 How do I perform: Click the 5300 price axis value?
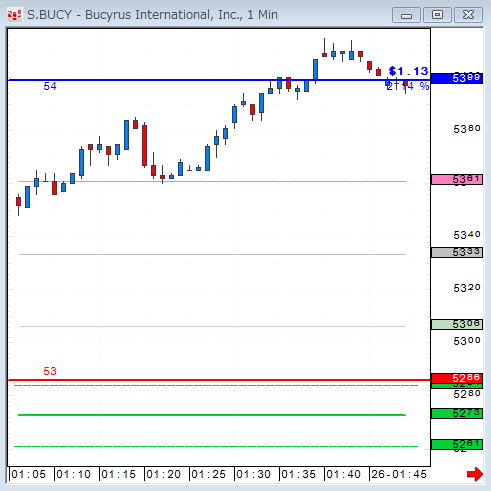coord(467,341)
